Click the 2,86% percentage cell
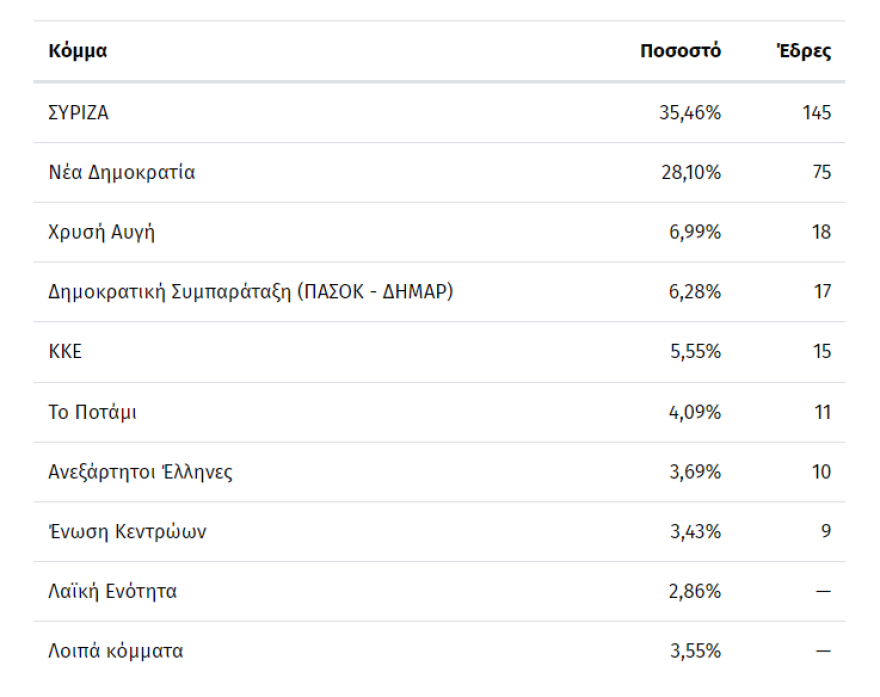The image size is (880, 697). pos(694,591)
